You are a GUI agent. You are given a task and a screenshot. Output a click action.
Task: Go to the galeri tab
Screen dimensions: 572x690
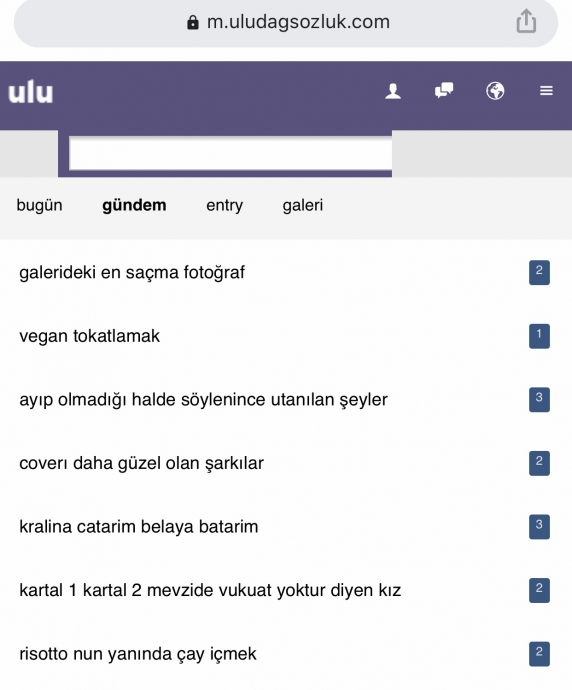click(x=303, y=205)
